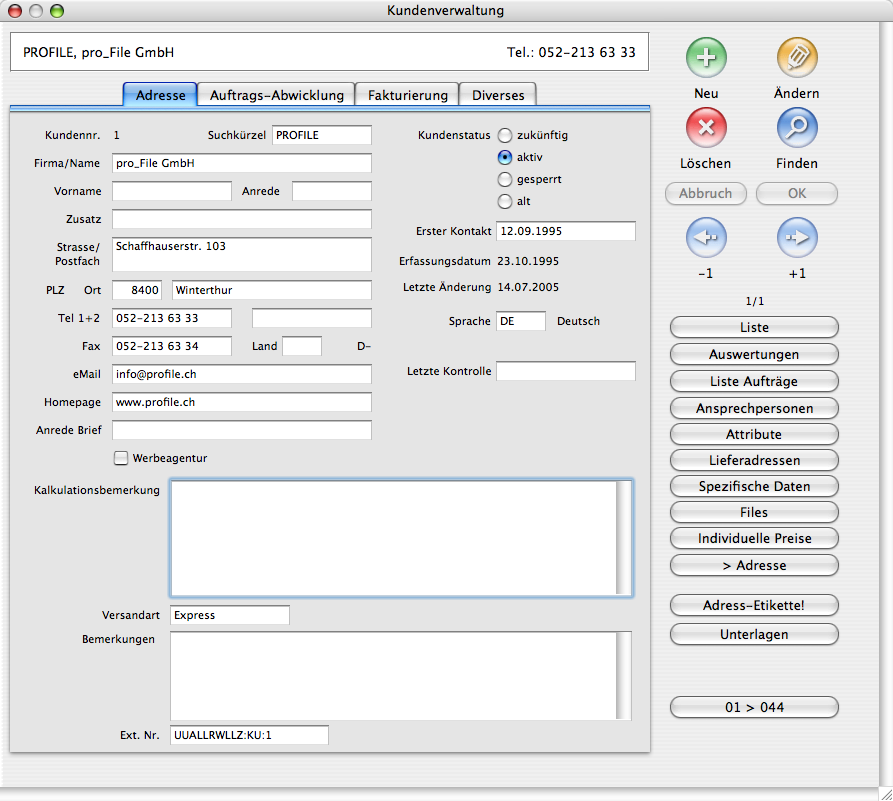
Task: Click the Individuelle Preise button
Action: coord(754,538)
